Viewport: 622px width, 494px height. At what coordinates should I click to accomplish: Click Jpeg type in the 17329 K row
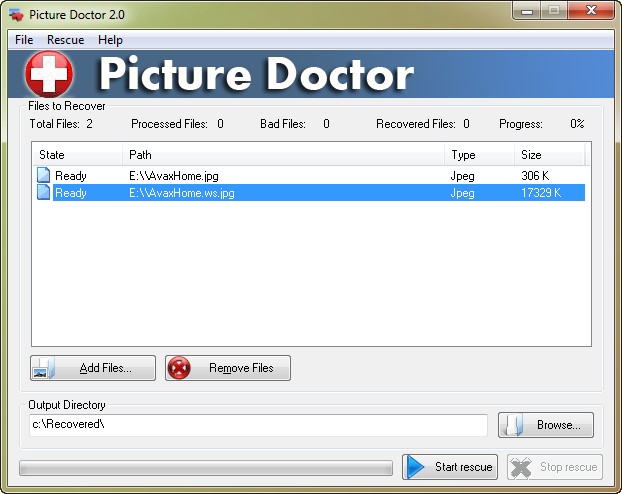pos(463,193)
